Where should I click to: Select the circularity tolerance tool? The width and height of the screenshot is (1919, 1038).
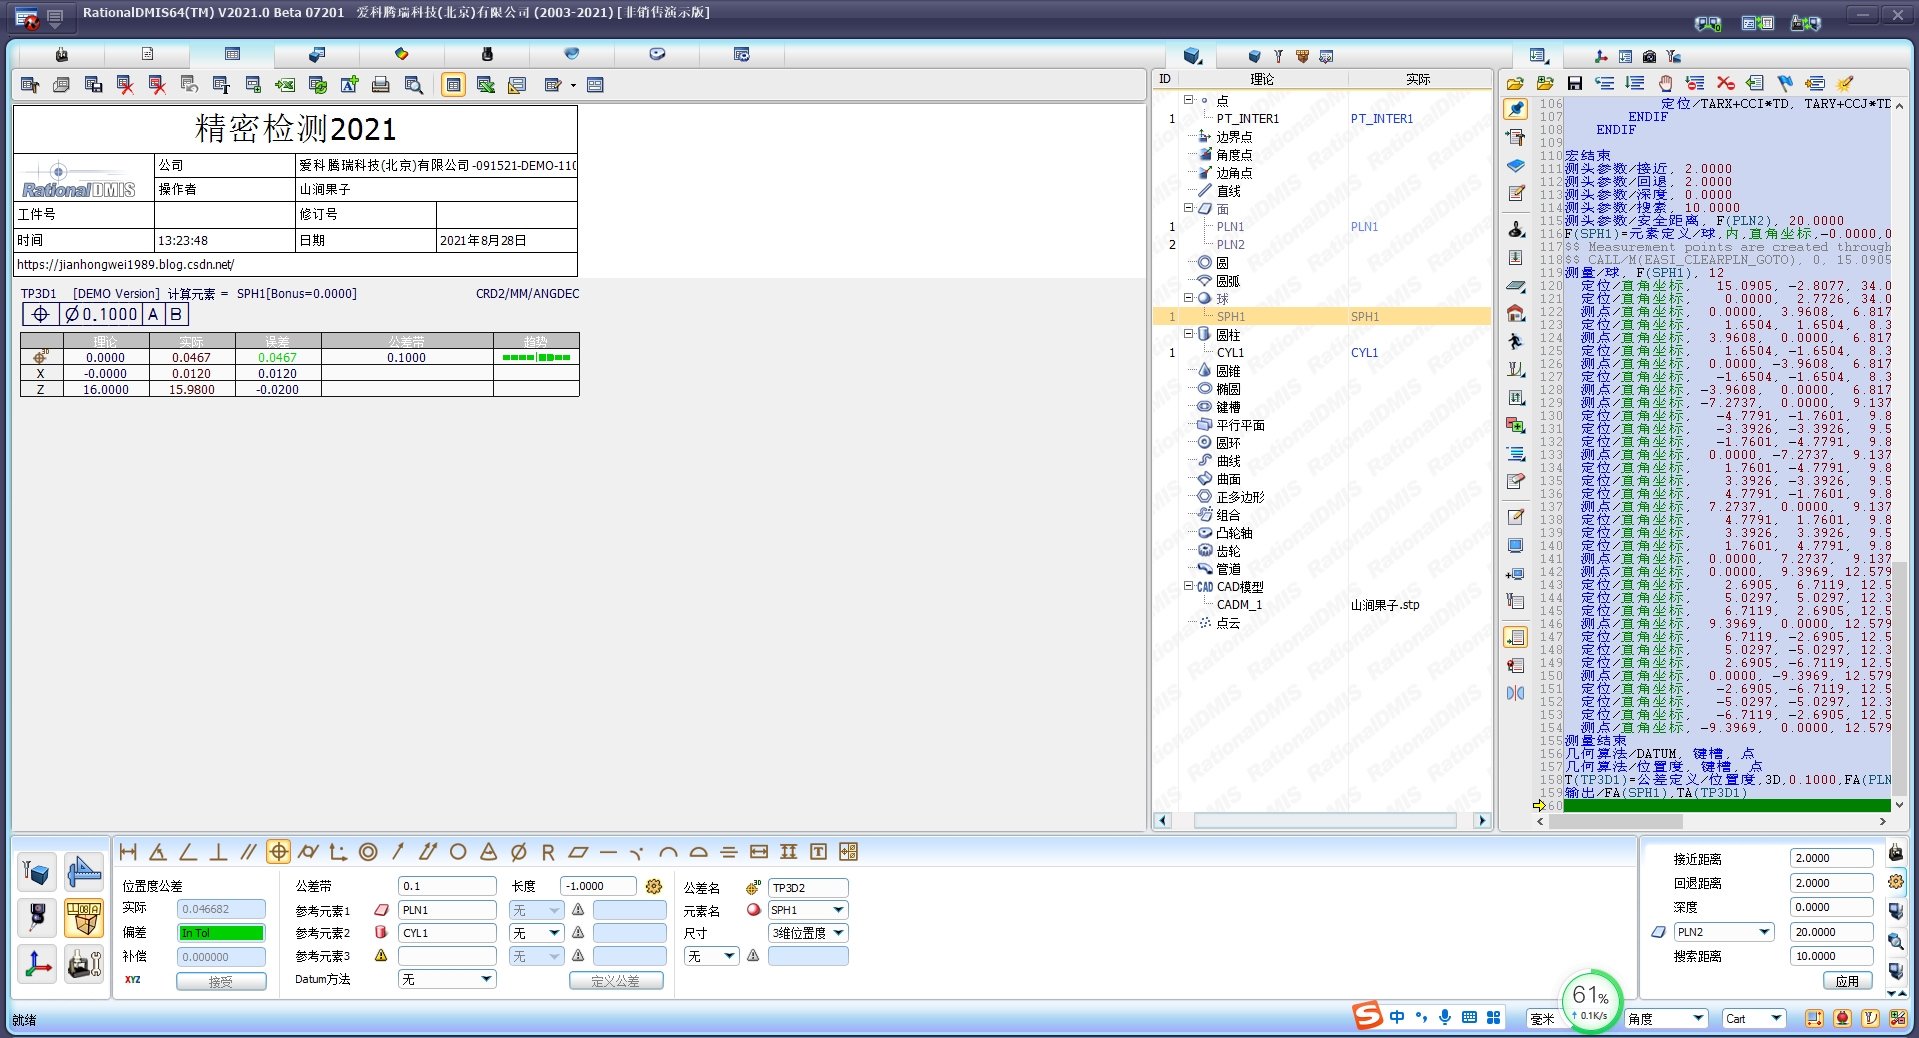458,852
